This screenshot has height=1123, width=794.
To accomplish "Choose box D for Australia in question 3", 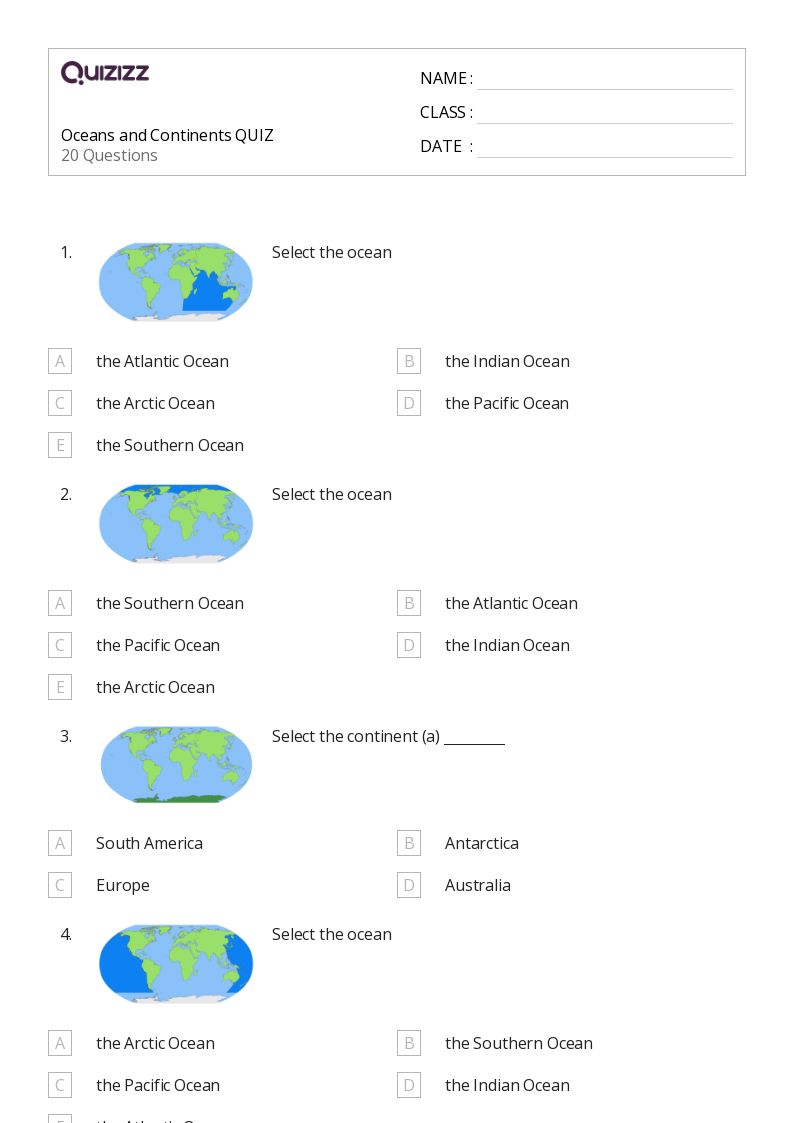I will point(409,885).
